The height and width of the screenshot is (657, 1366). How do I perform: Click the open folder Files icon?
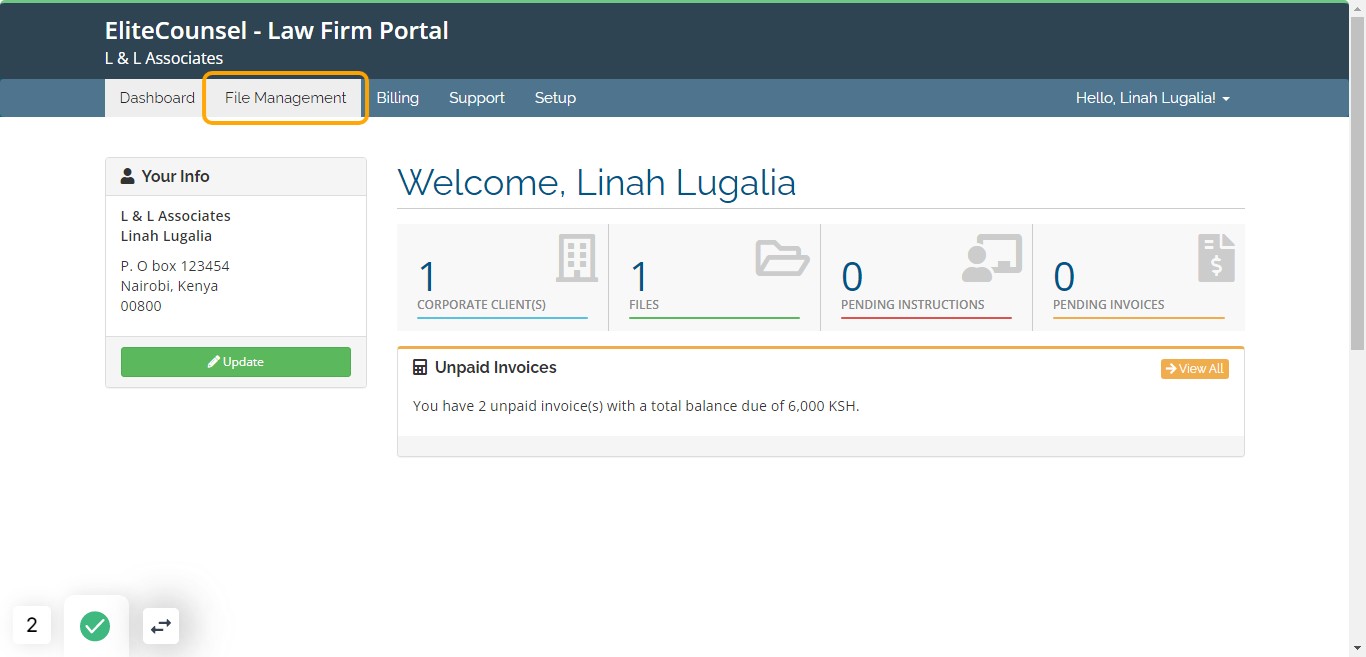782,257
